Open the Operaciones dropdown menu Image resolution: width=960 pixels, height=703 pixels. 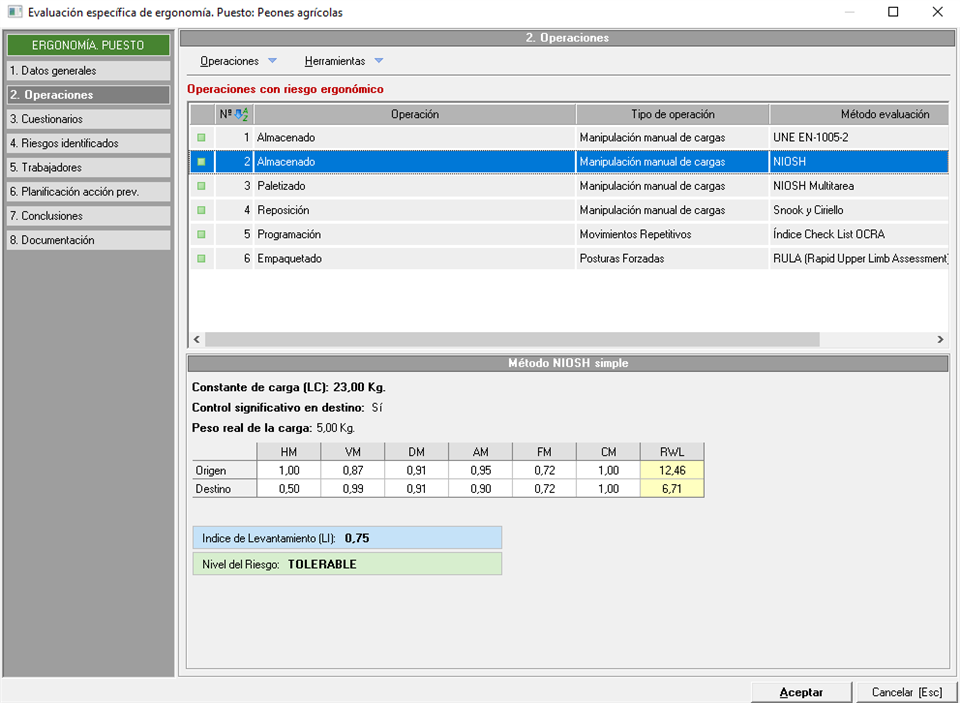(238, 61)
